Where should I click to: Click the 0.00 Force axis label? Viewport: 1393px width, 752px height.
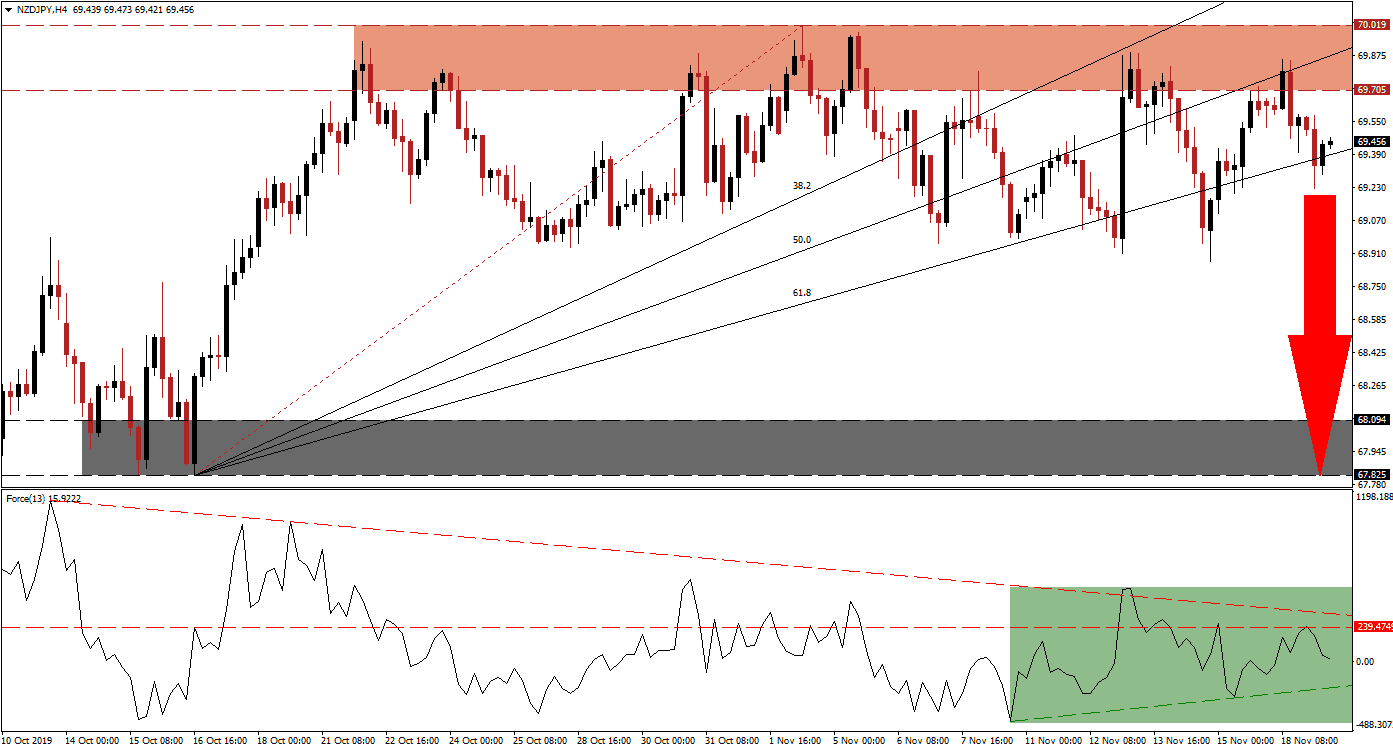tap(1365, 661)
